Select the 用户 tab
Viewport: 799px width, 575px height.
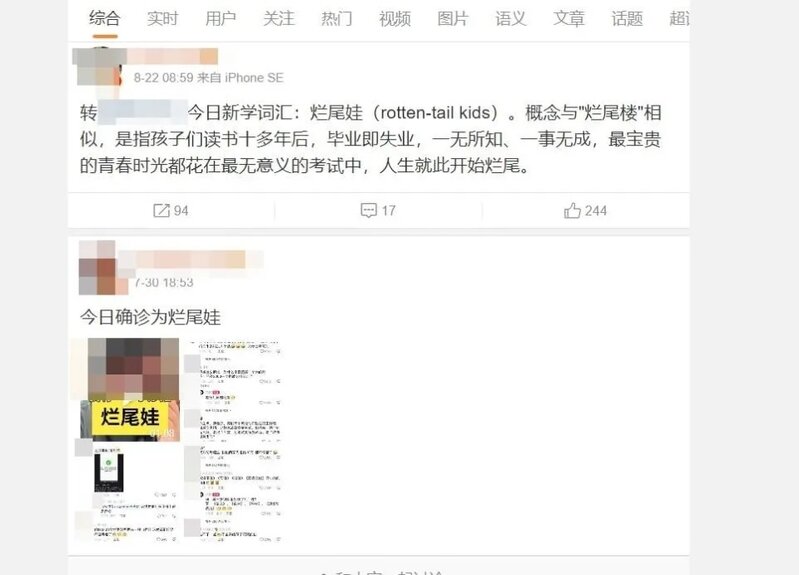coord(221,19)
